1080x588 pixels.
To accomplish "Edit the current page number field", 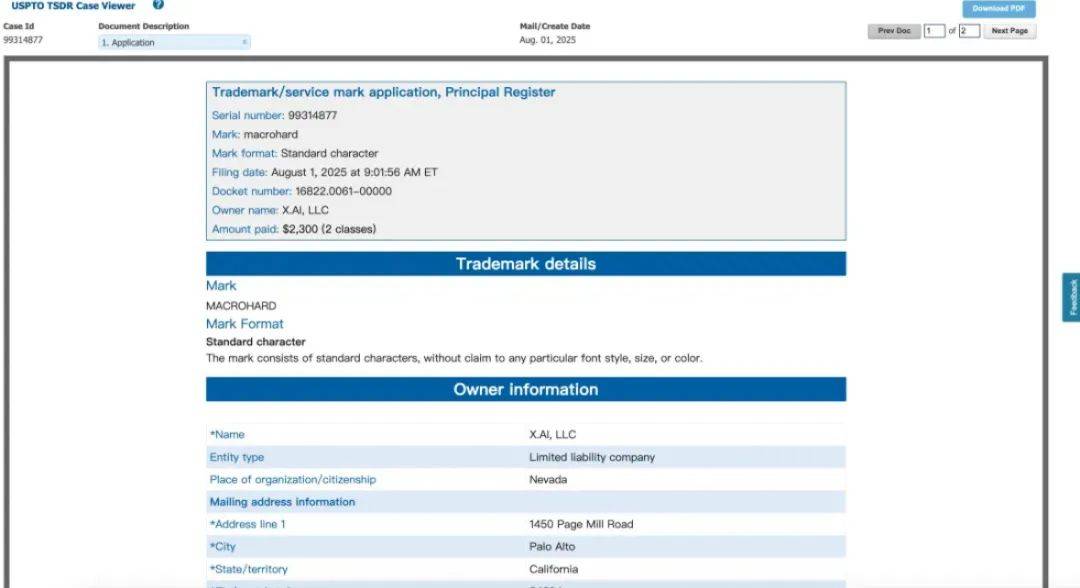I will coord(934,31).
